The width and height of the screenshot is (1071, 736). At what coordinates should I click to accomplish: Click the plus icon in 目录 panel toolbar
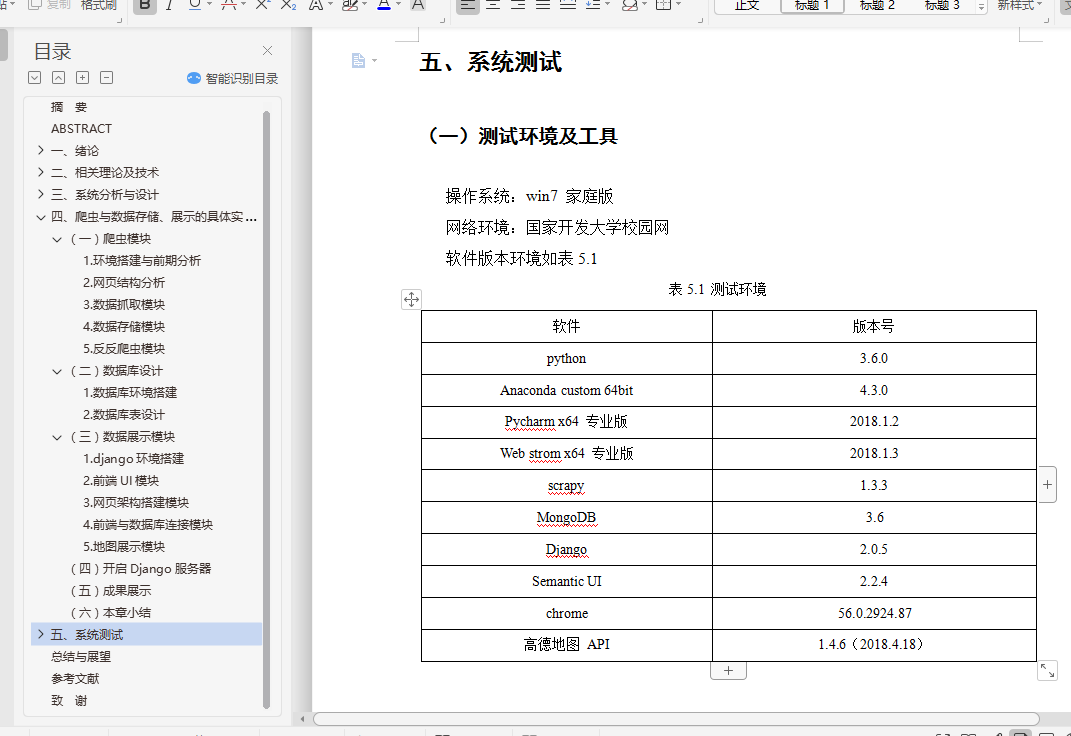[x=83, y=78]
